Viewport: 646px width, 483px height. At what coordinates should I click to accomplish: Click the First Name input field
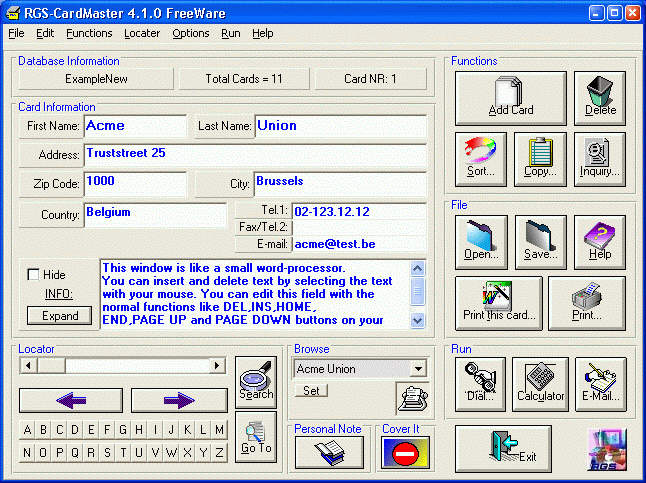pos(134,127)
